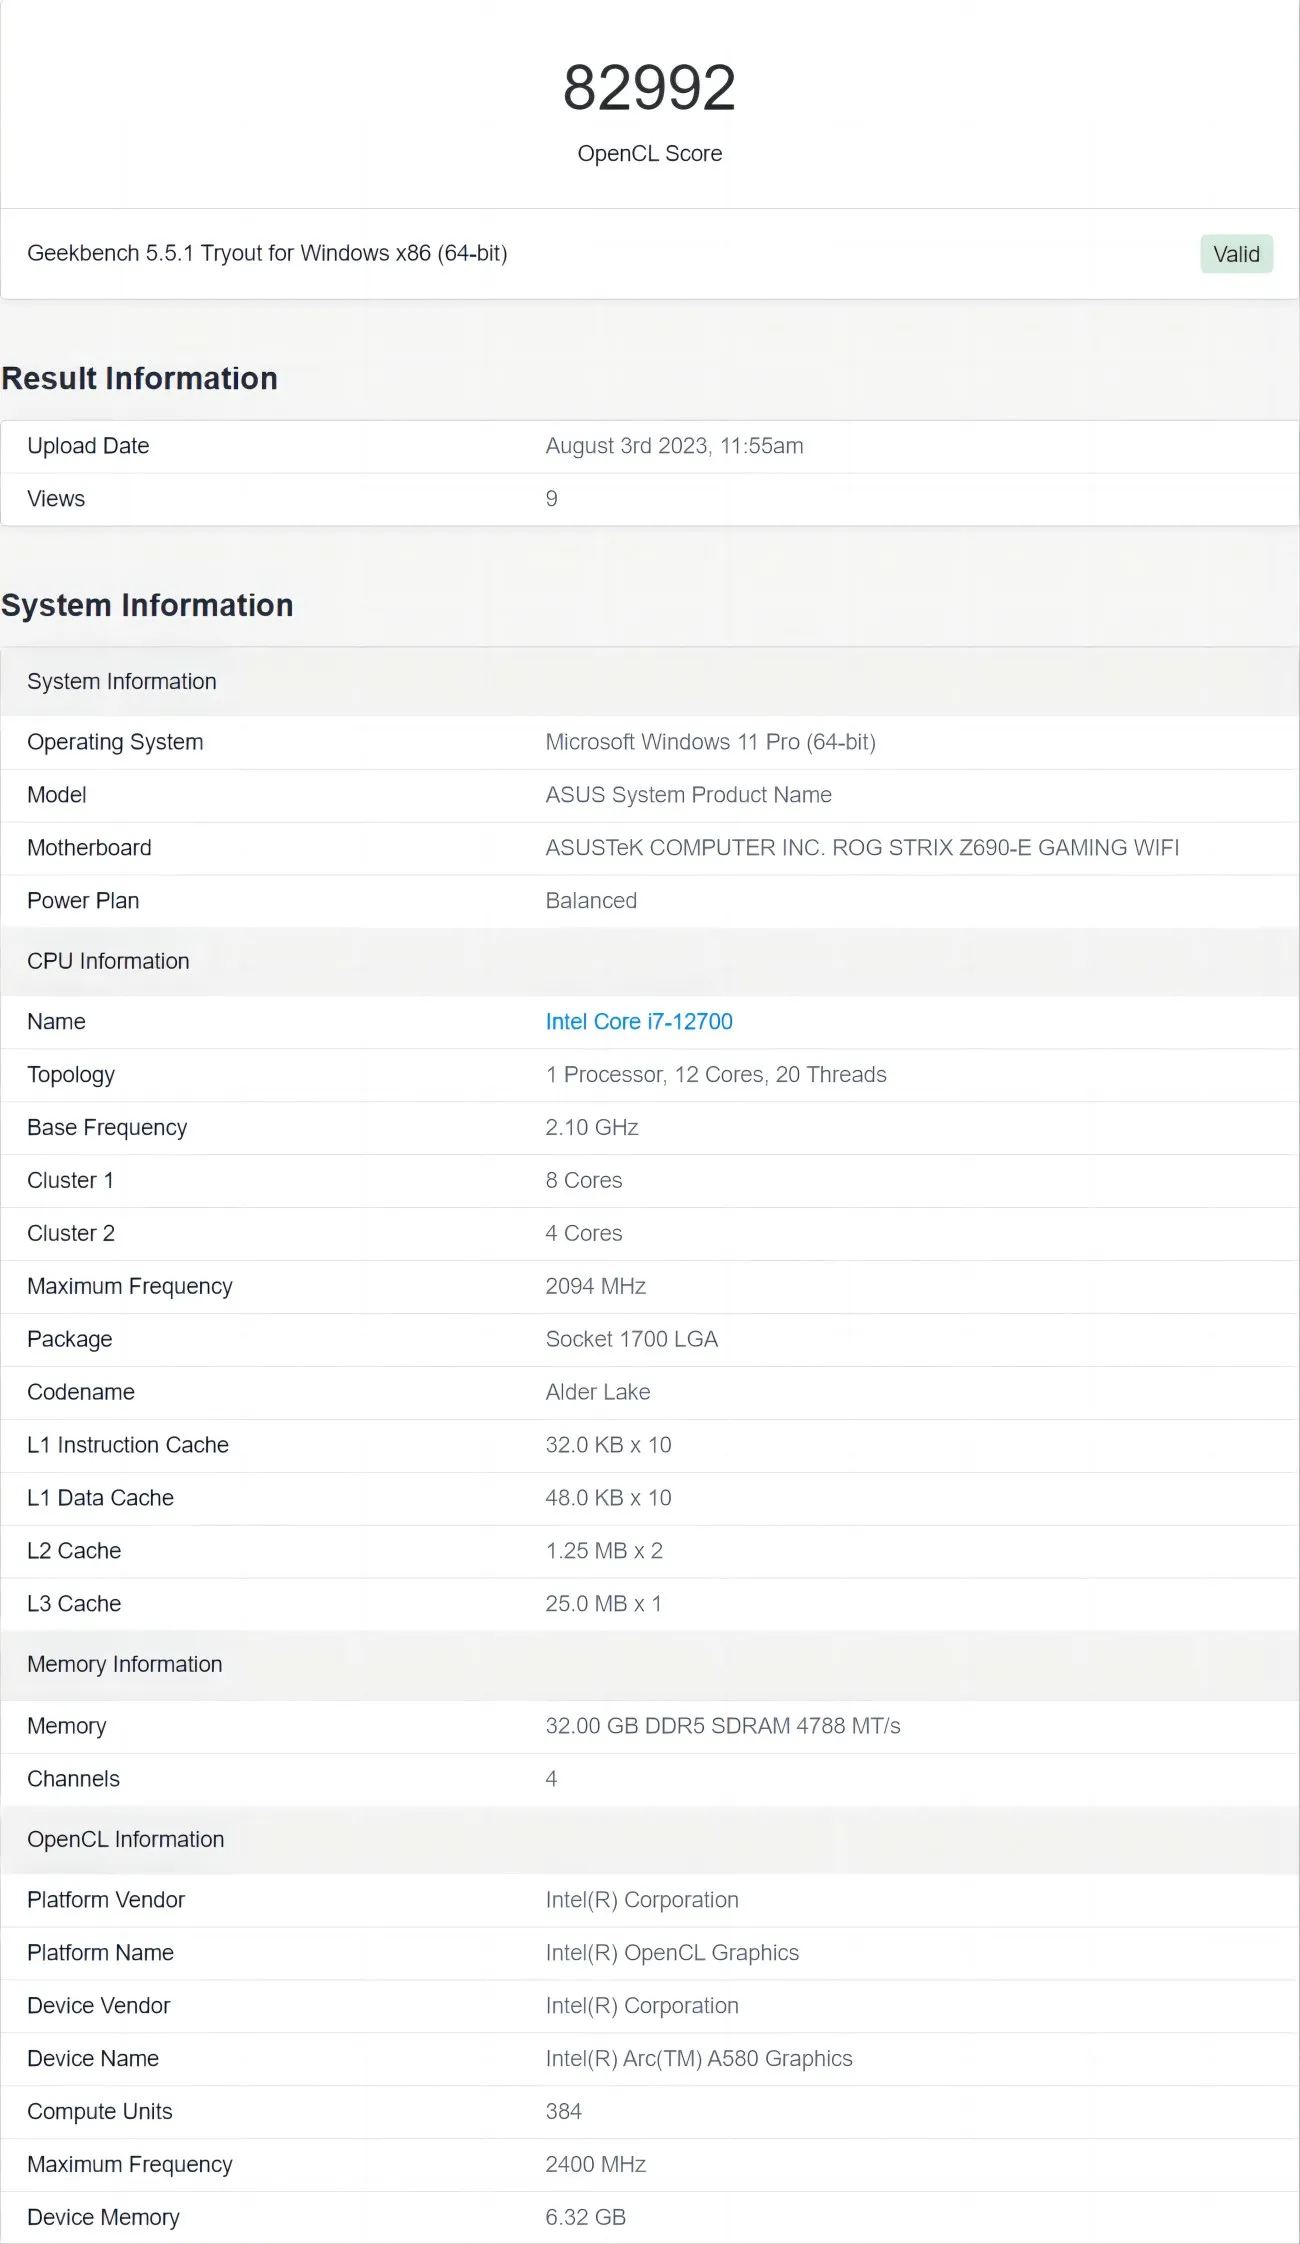The image size is (1300, 2244).
Task: Click the OpenCL Score label
Action: [650, 153]
